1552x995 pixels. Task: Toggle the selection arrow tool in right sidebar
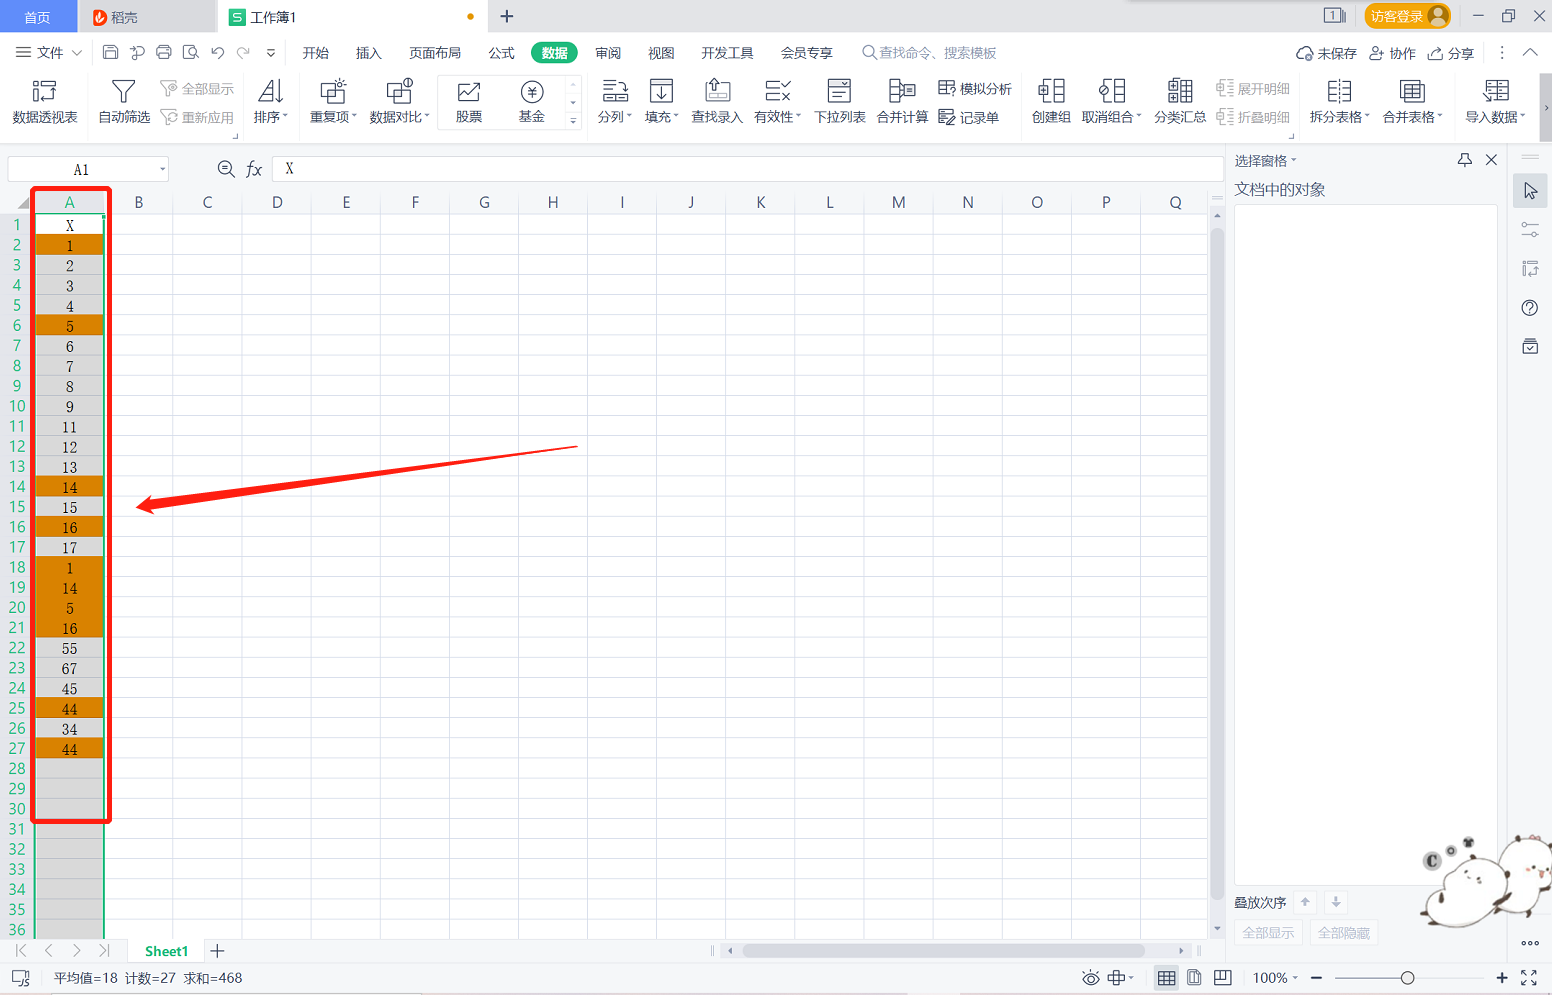[1530, 191]
